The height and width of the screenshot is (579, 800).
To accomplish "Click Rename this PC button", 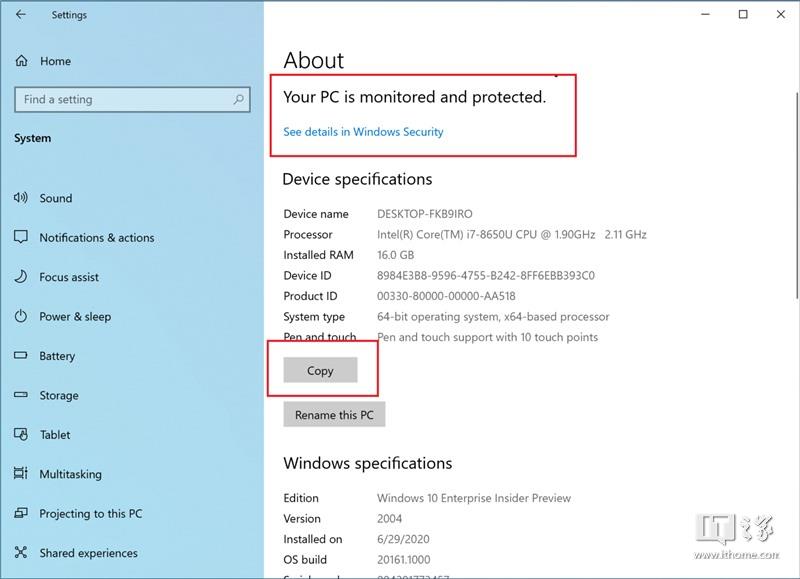I will pos(334,414).
